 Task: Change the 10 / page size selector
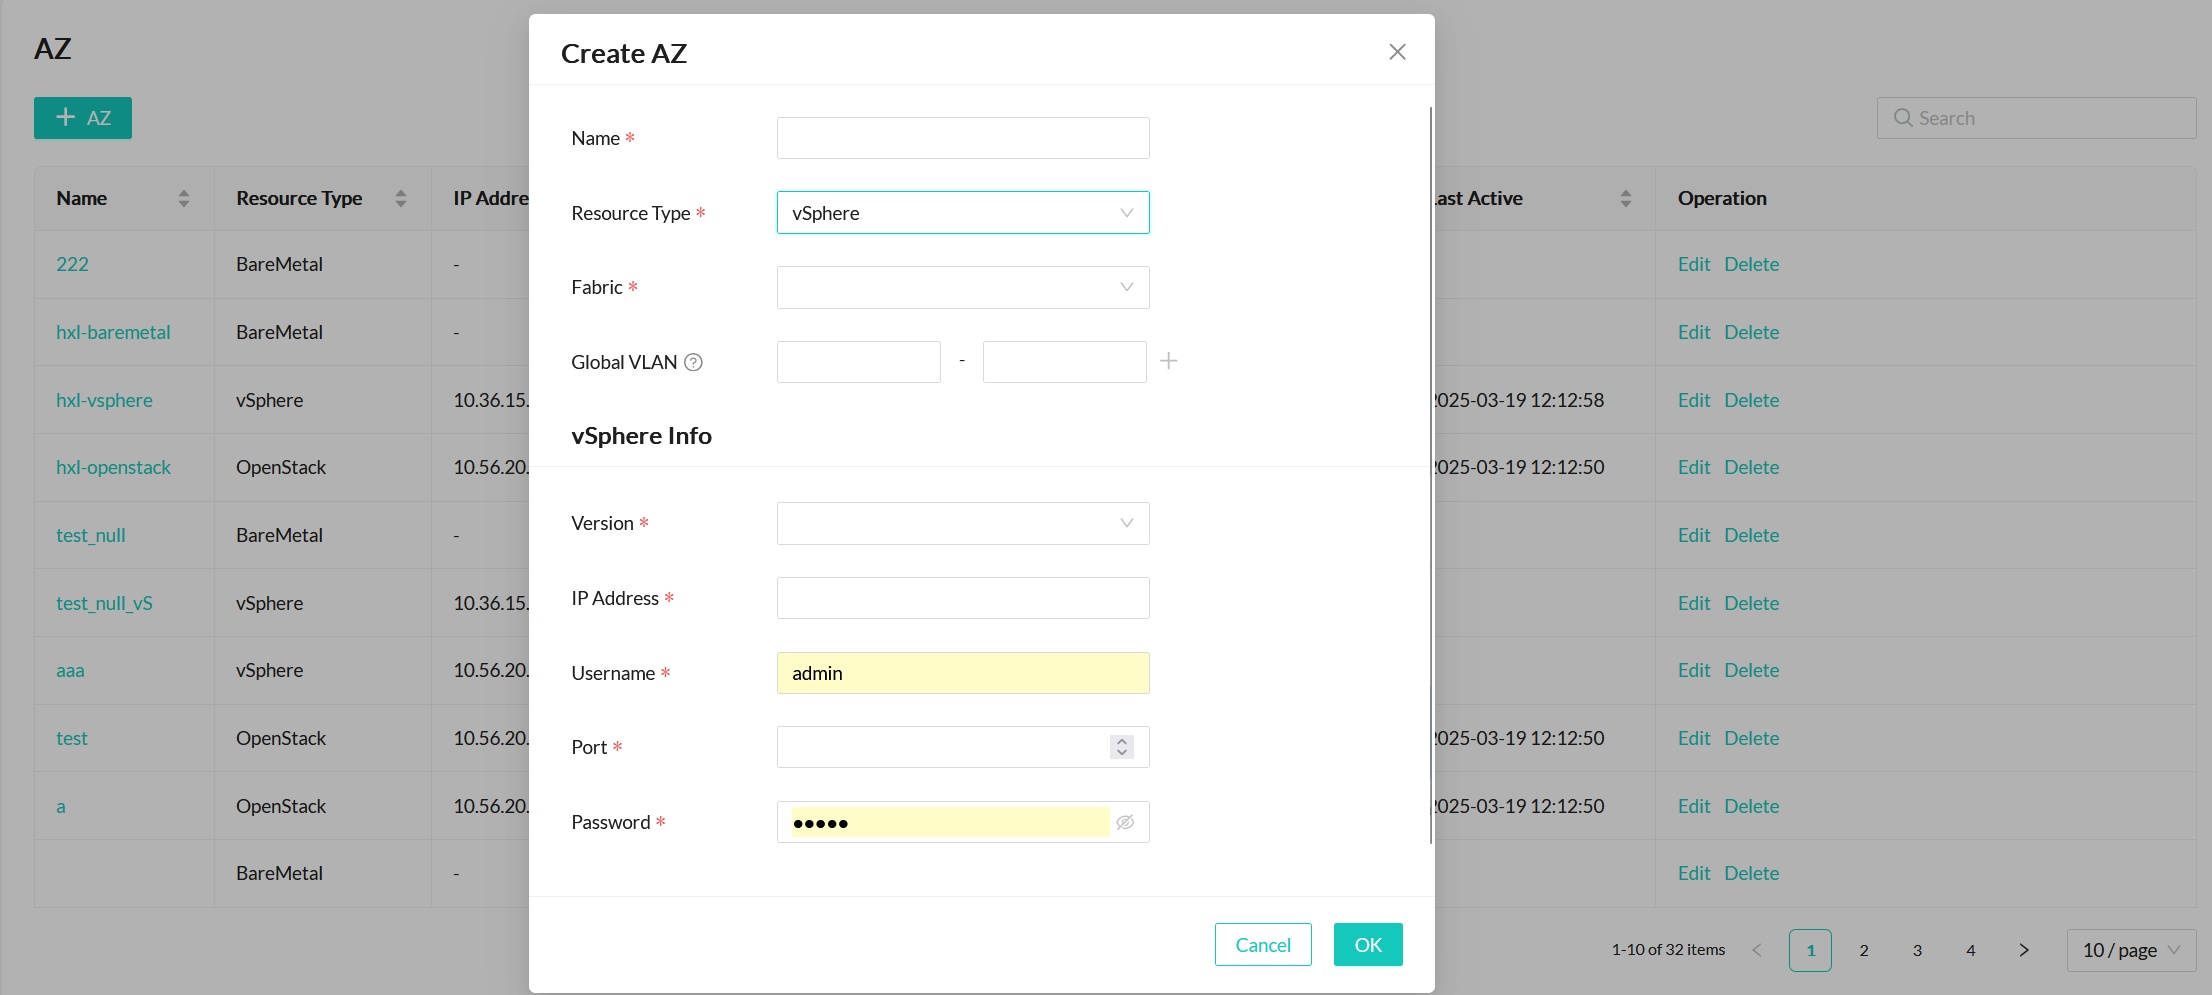coord(2130,950)
